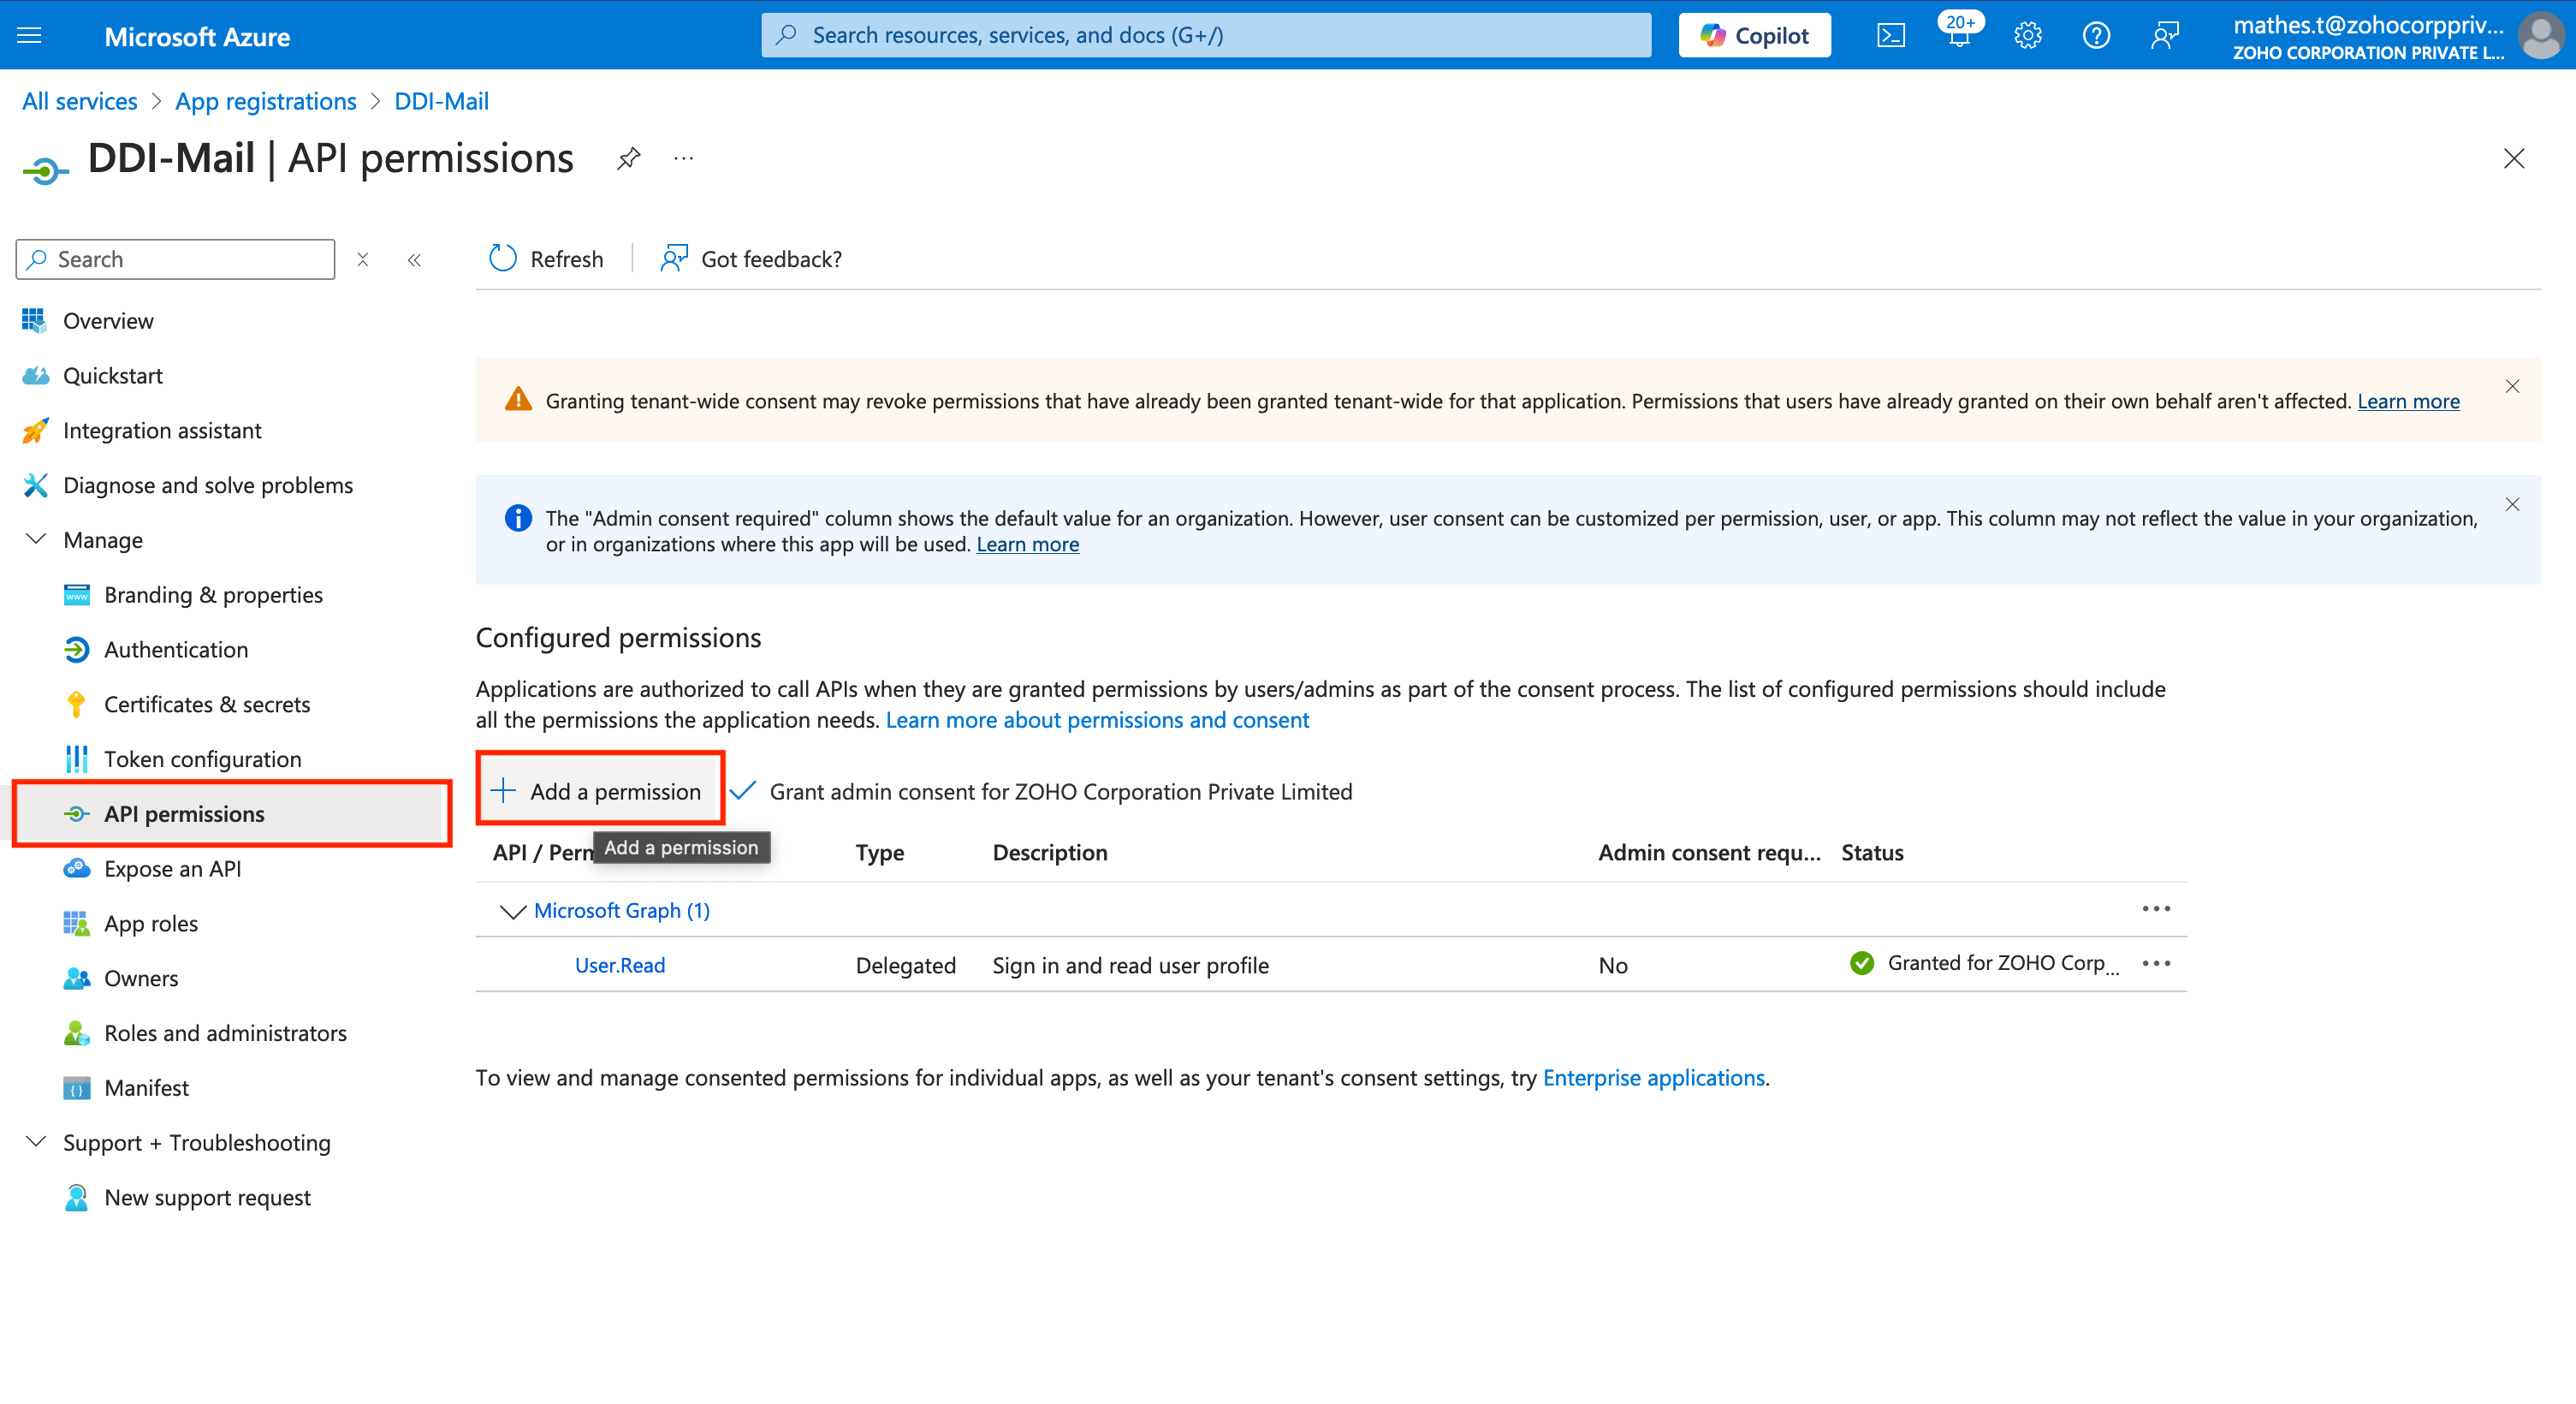
Task: Open the Certificates & secrets menu item
Action: pos(206,704)
